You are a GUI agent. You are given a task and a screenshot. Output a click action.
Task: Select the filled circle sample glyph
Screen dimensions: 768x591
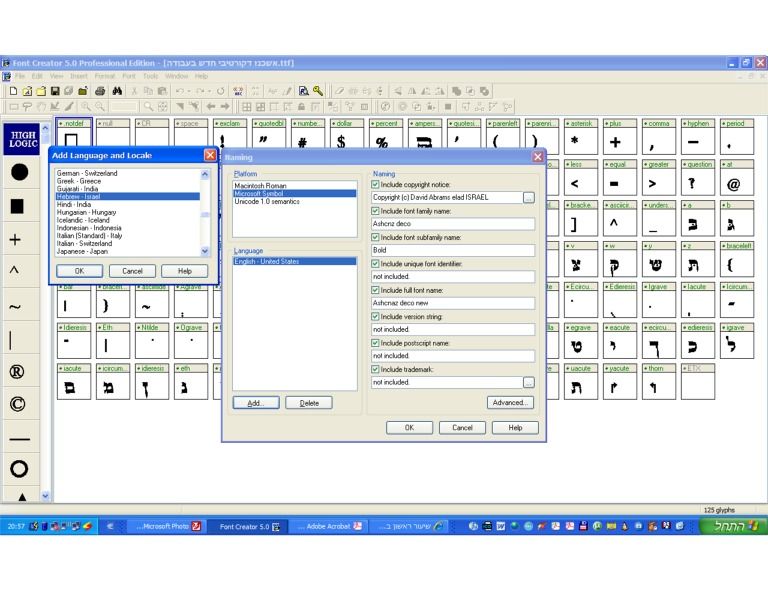[20, 172]
